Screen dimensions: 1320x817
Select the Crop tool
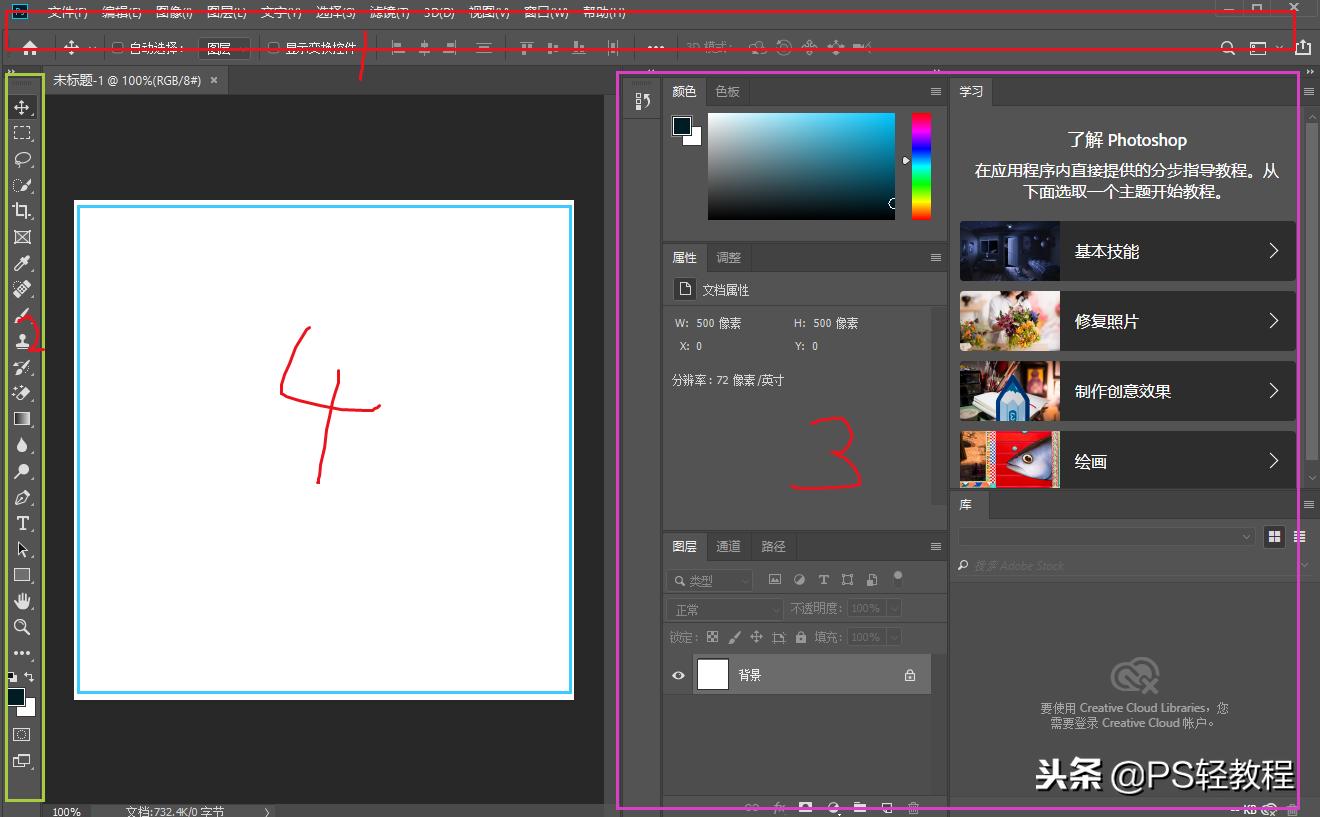coord(22,211)
